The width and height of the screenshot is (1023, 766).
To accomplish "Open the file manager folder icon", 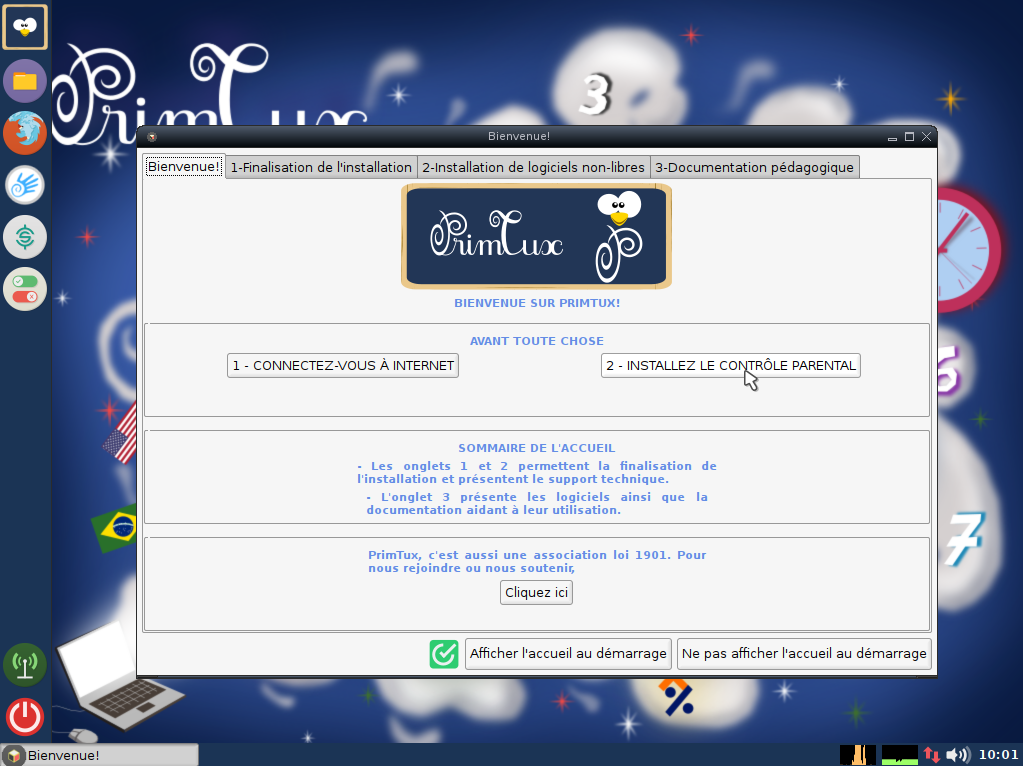I will (x=25, y=81).
